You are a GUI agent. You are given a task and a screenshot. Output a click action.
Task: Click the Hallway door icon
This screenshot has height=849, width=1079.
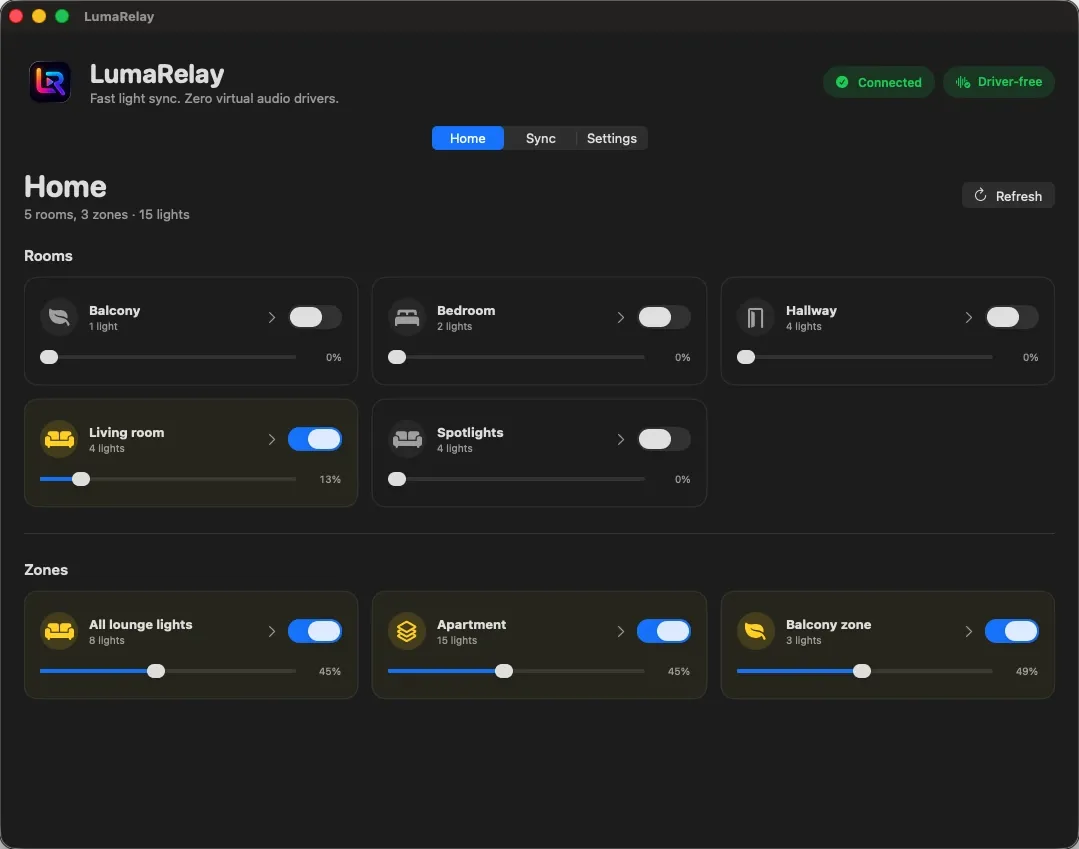[x=756, y=317]
